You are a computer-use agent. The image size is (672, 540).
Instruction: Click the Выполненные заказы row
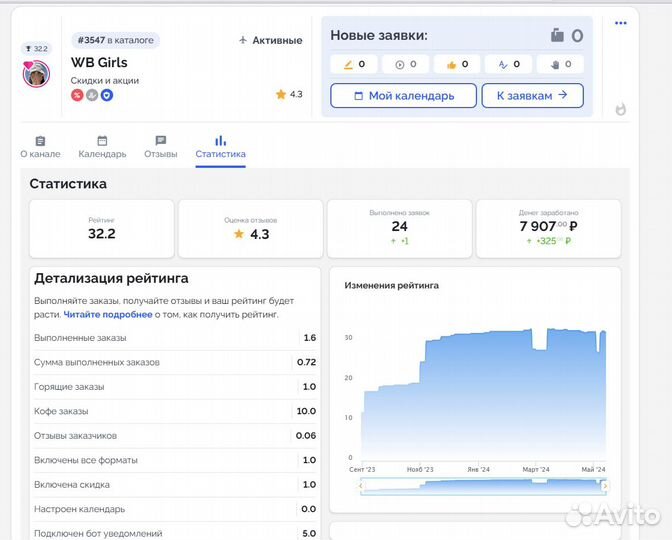pos(175,338)
